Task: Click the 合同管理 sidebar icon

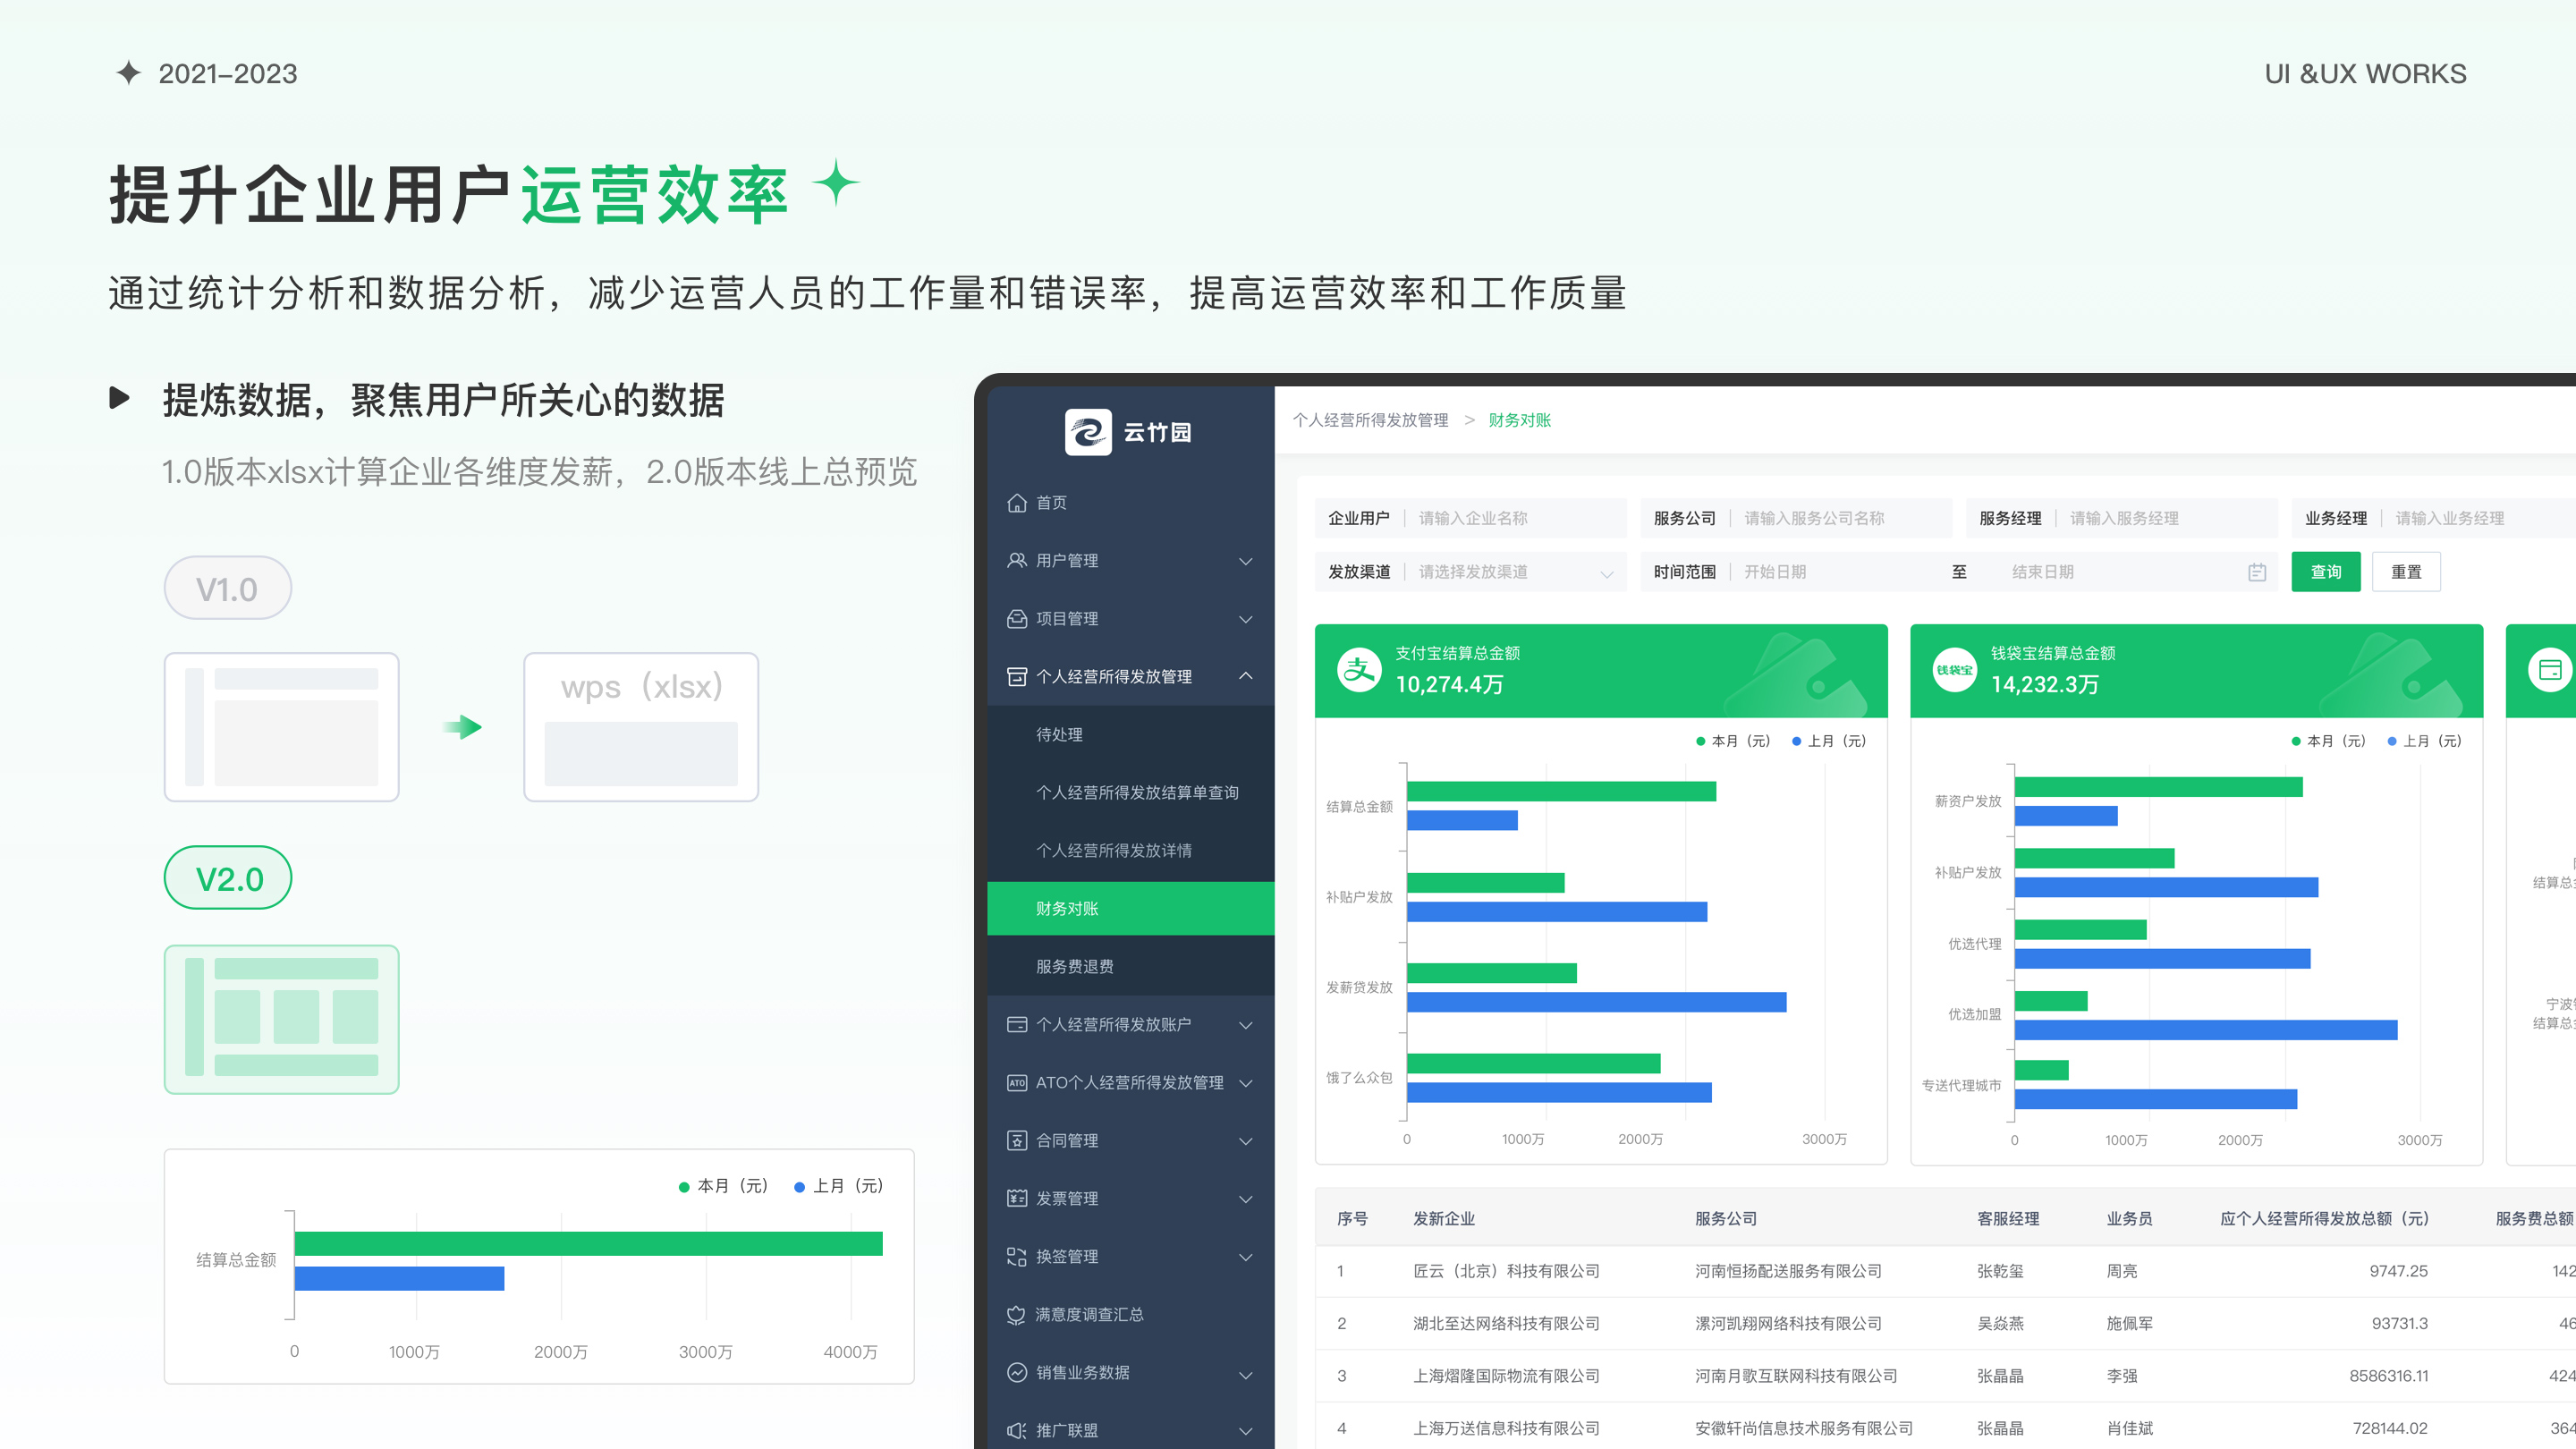Action: pos(1016,1140)
